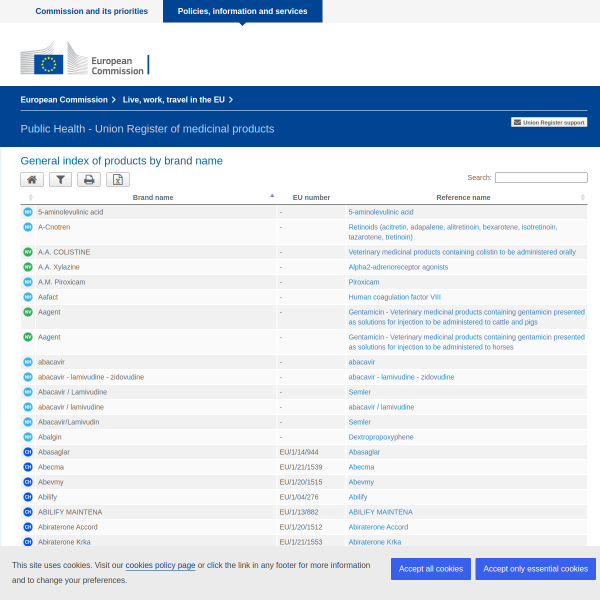Click CH icon beside Abiraterone Krka

click(x=28, y=542)
